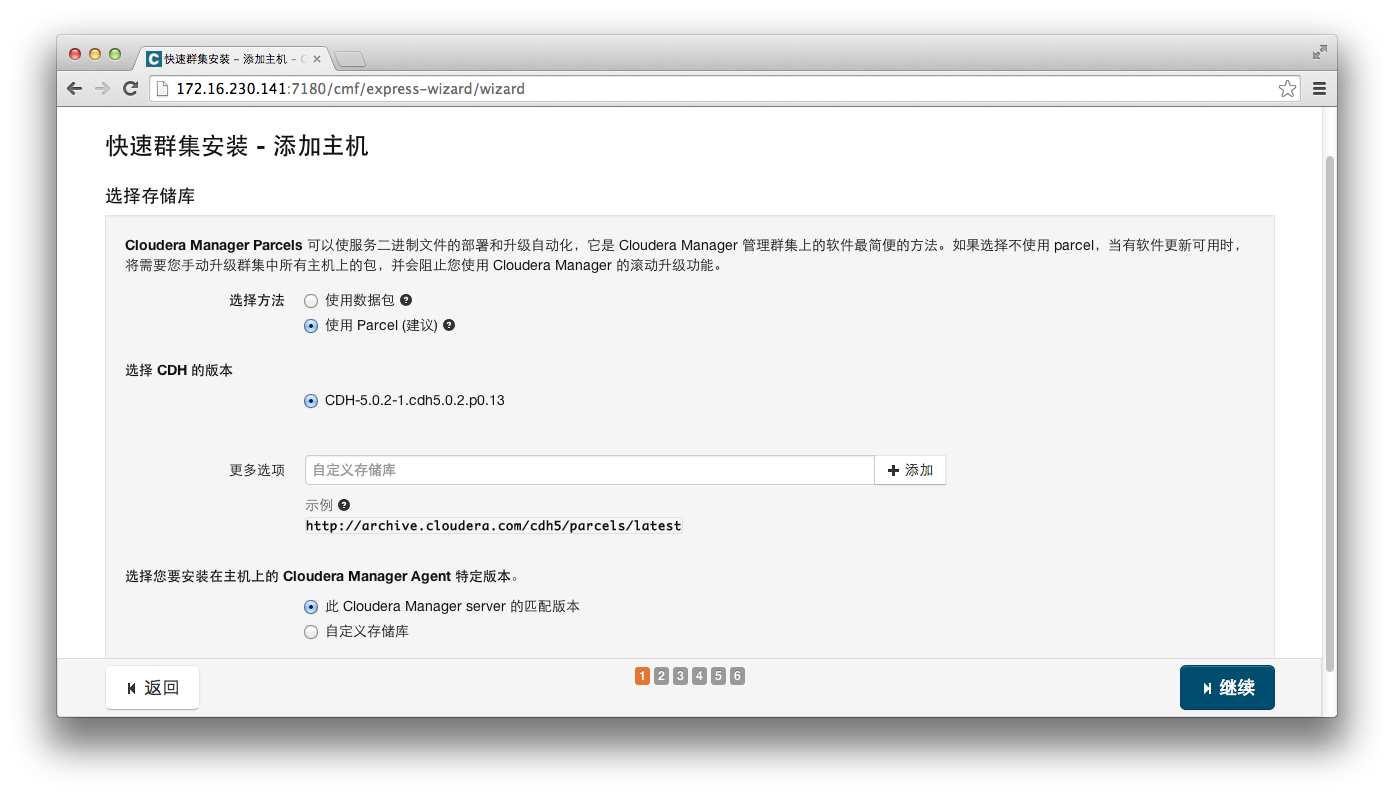
Task: Click the help icon beside 示例
Action: tap(344, 505)
